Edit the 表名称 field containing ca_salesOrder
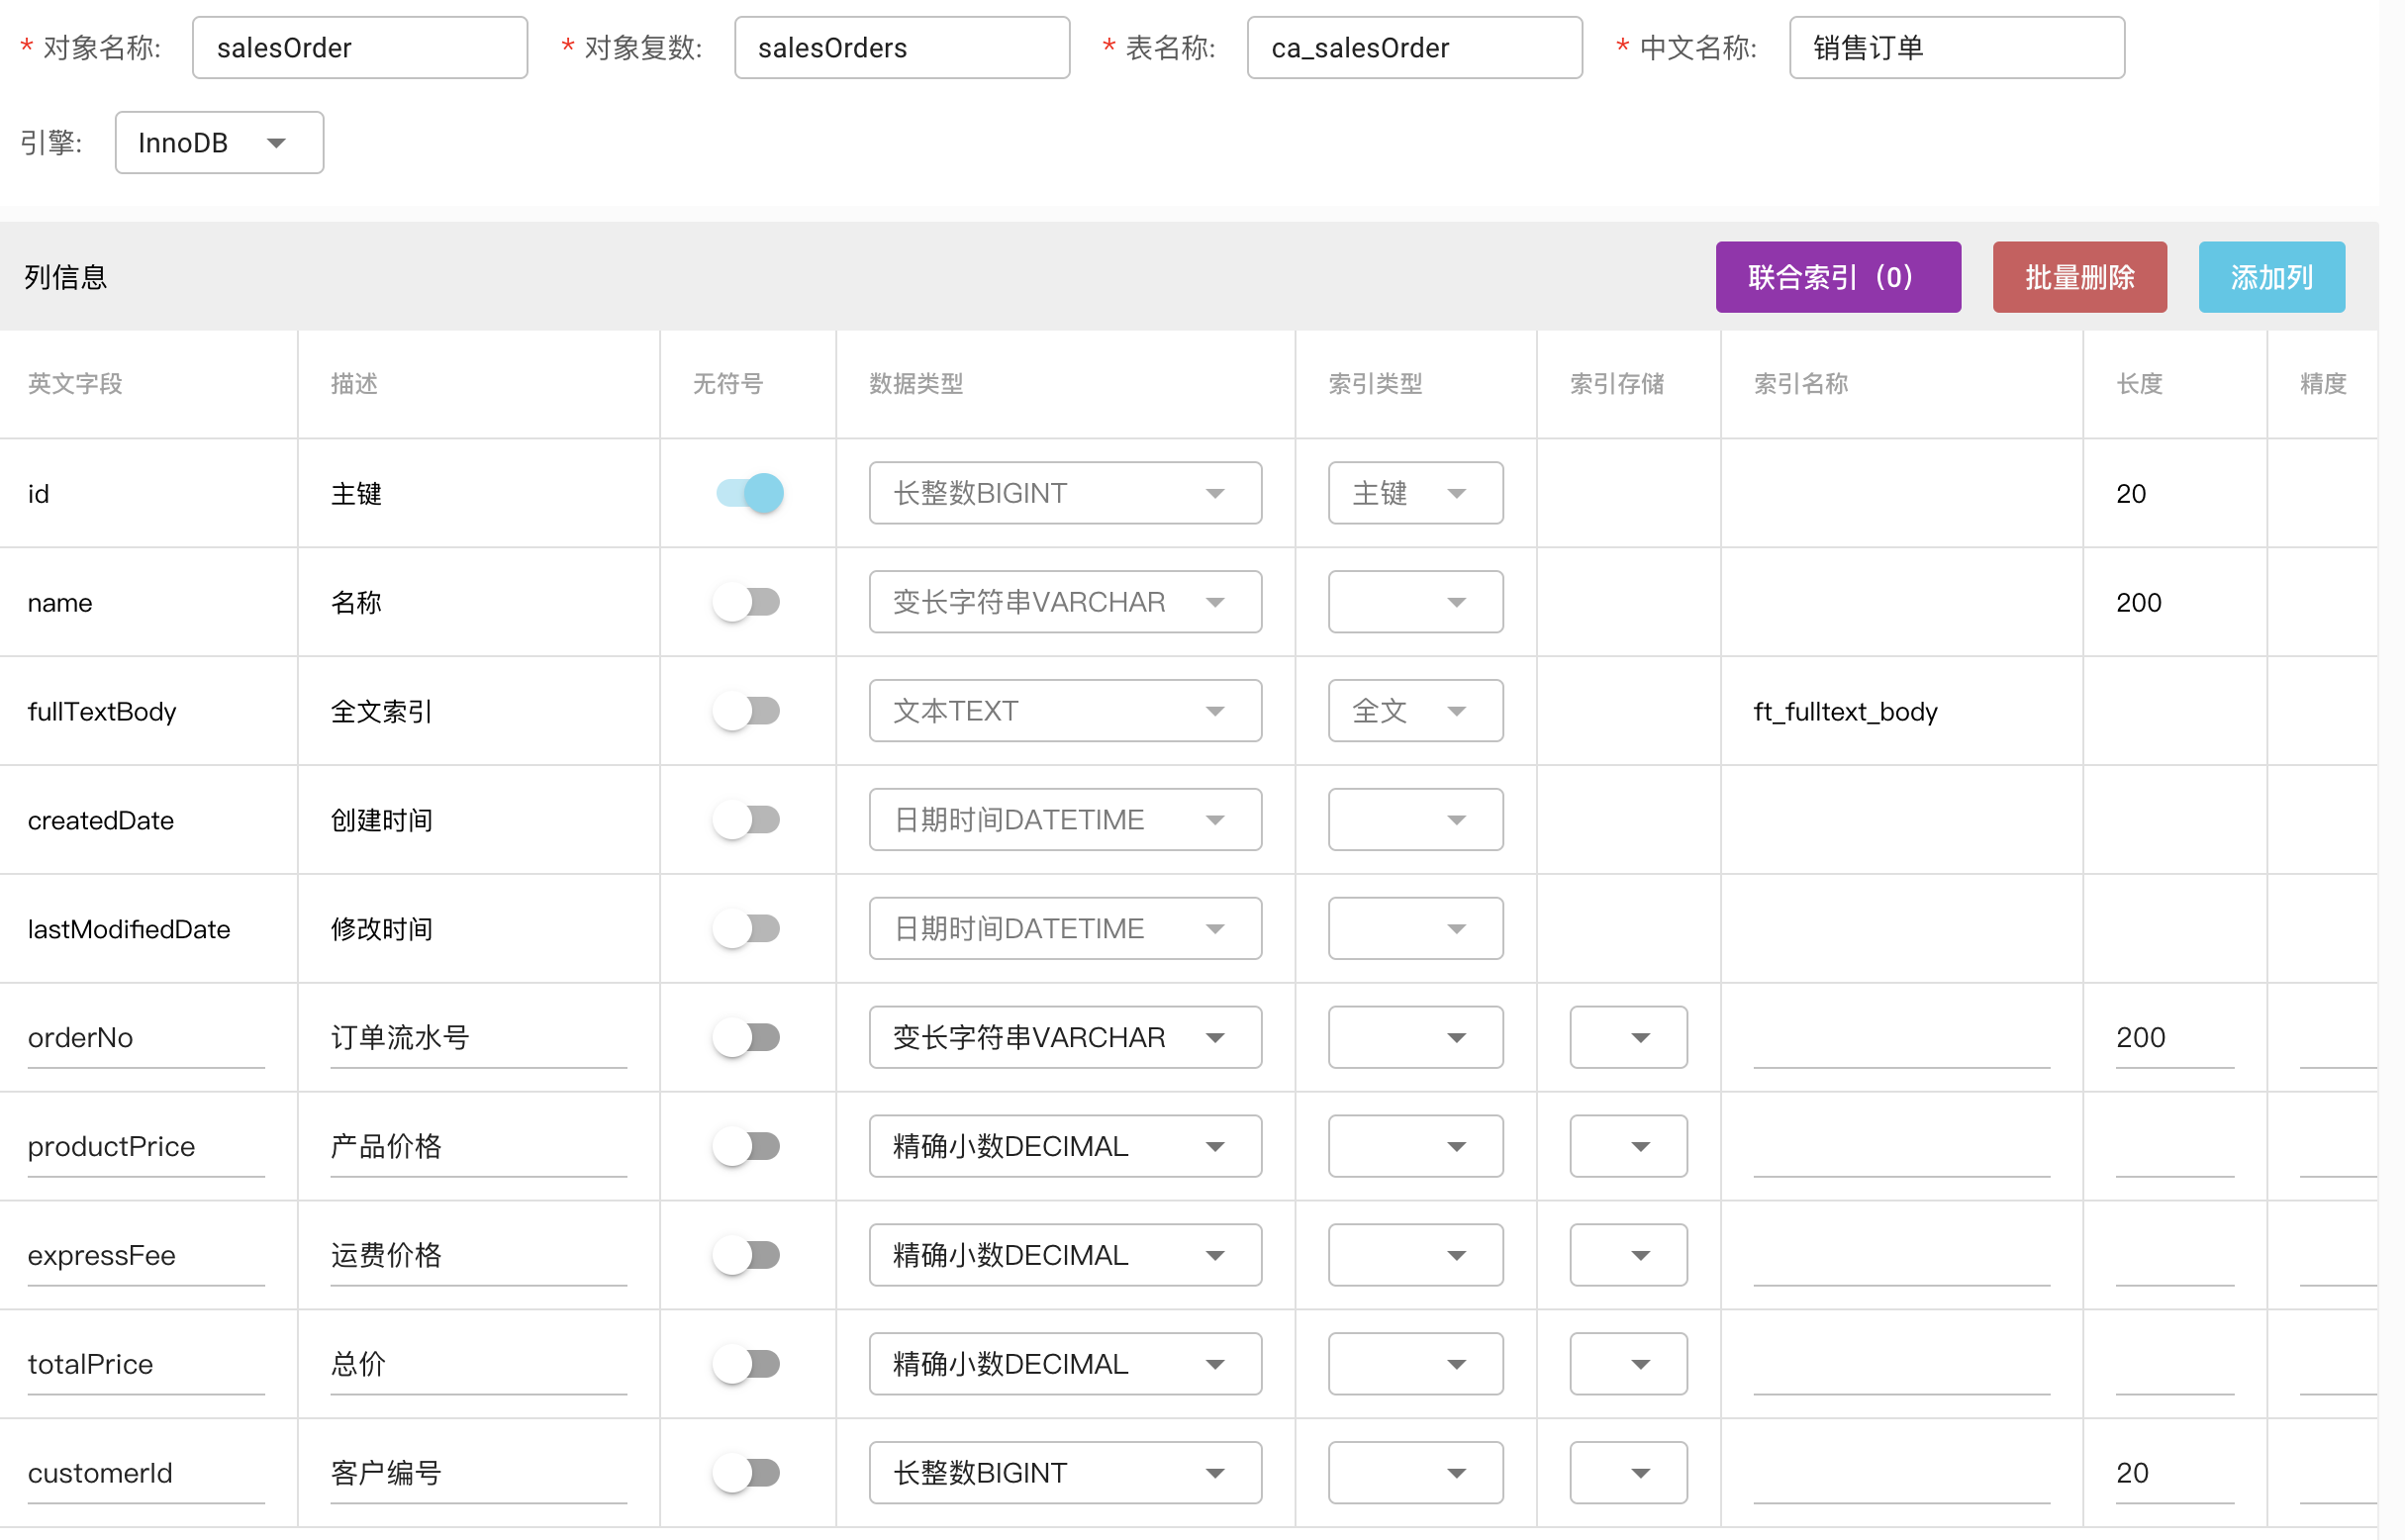 (x=1413, y=46)
